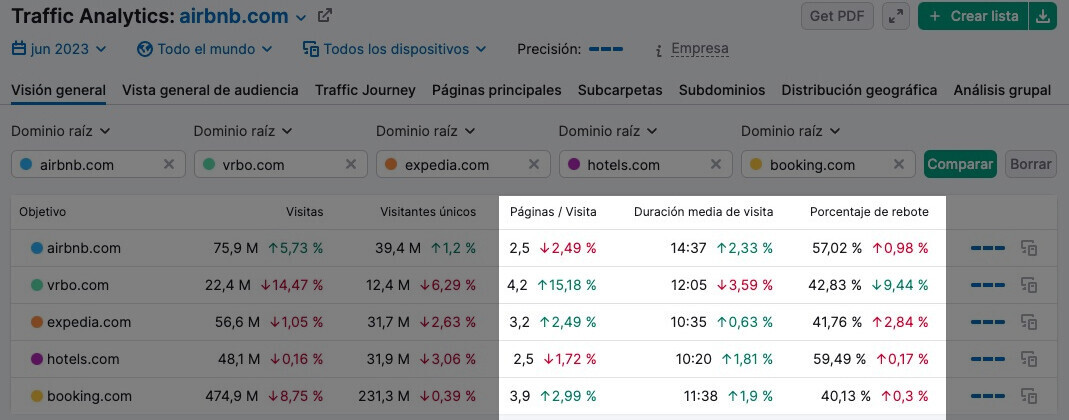Click the copy icon in booking.com row
Image resolution: width=1069 pixels, height=420 pixels.
pyautogui.click(x=1027, y=396)
